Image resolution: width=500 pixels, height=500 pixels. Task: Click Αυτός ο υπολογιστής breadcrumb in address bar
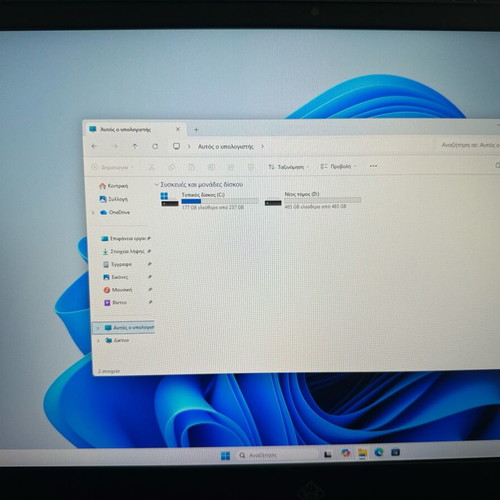click(x=226, y=147)
